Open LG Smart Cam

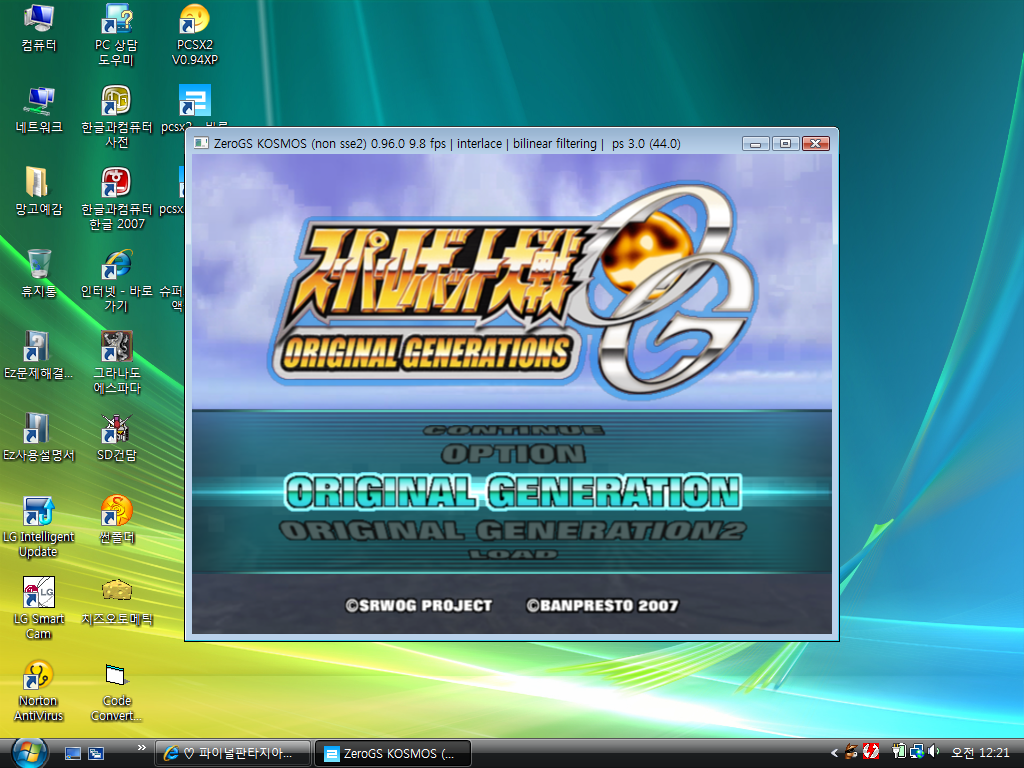pos(39,610)
